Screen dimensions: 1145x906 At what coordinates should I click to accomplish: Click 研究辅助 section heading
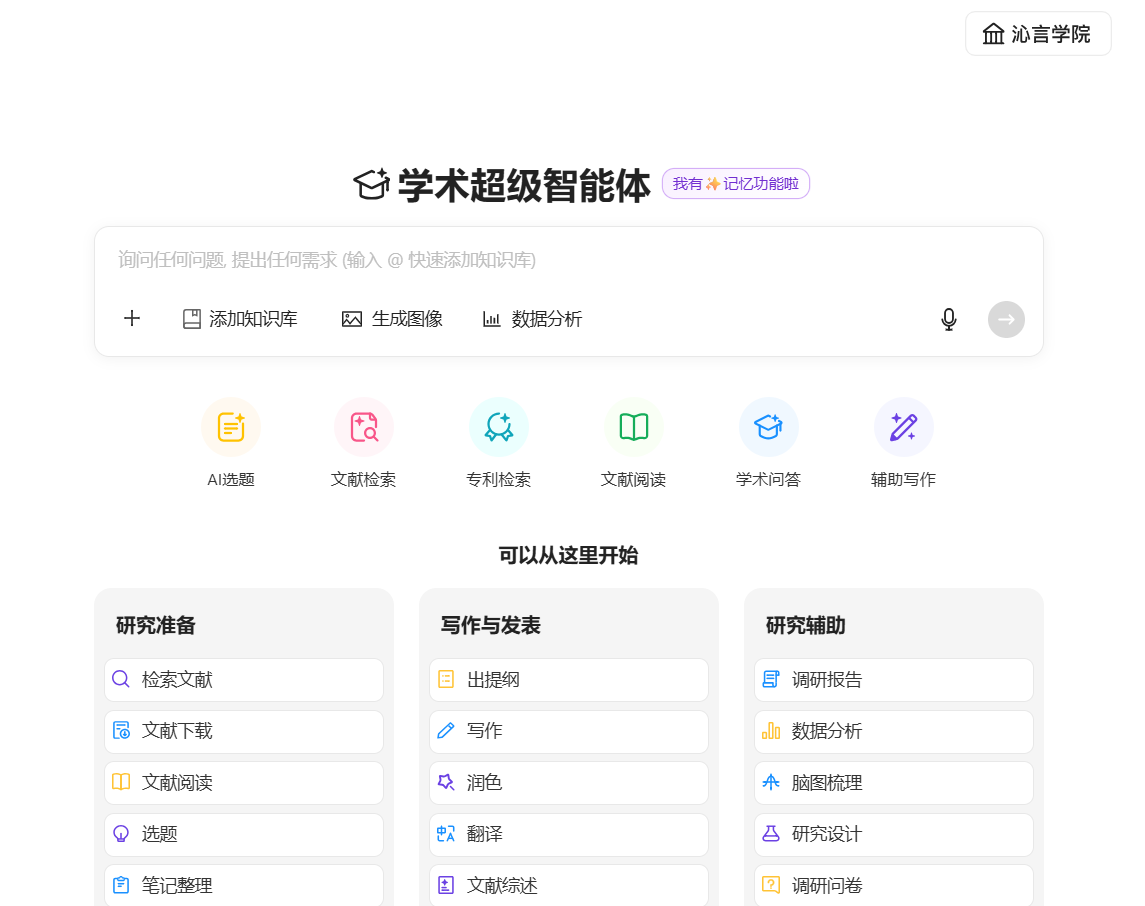tap(805, 626)
